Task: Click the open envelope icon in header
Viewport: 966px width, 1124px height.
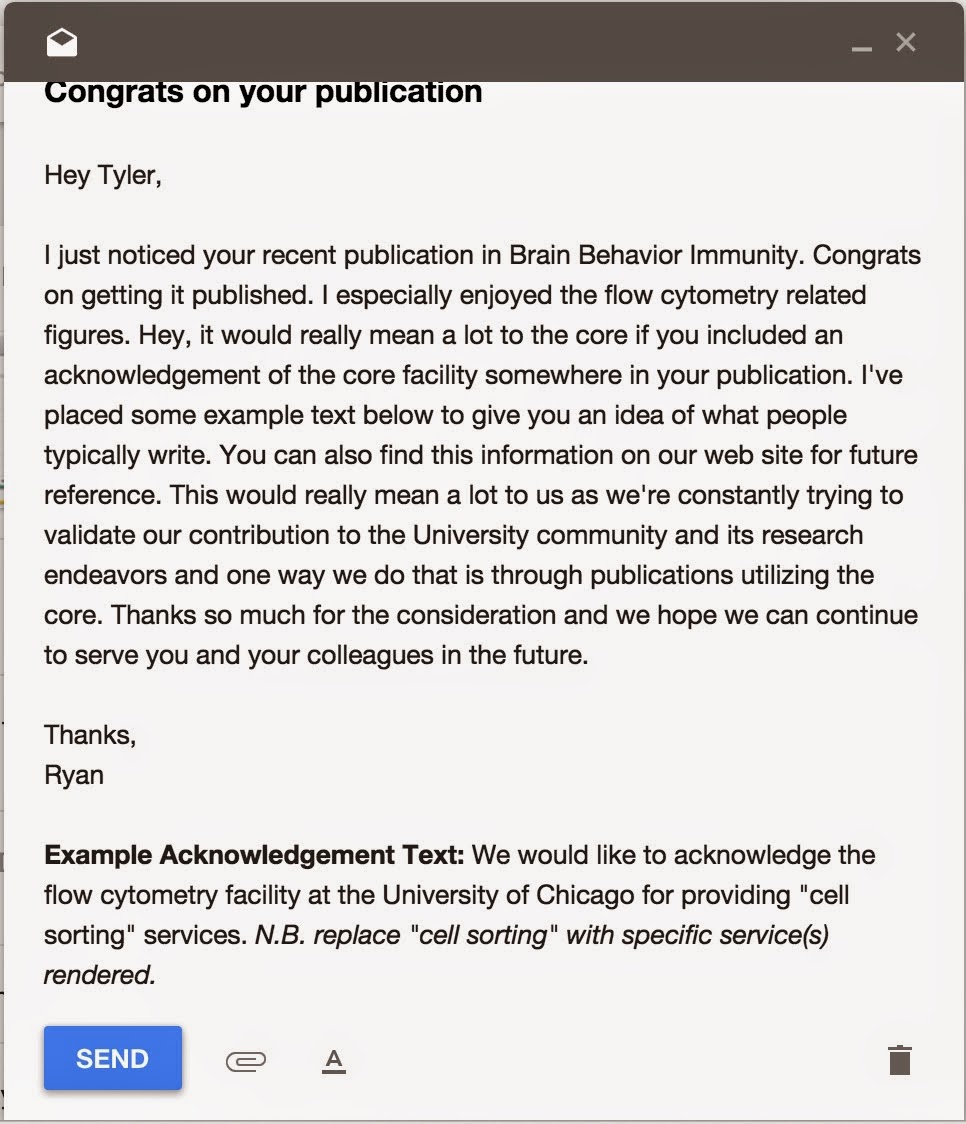Action: tap(62, 42)
